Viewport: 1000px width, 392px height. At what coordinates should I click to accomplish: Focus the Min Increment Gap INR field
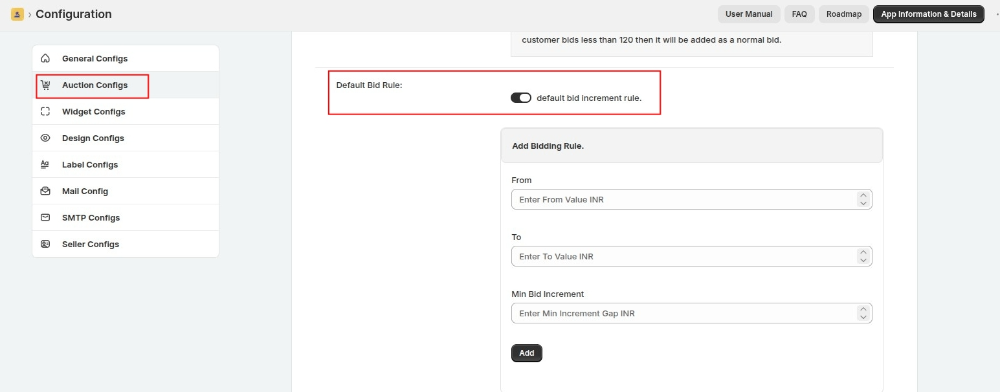[691, 313]
